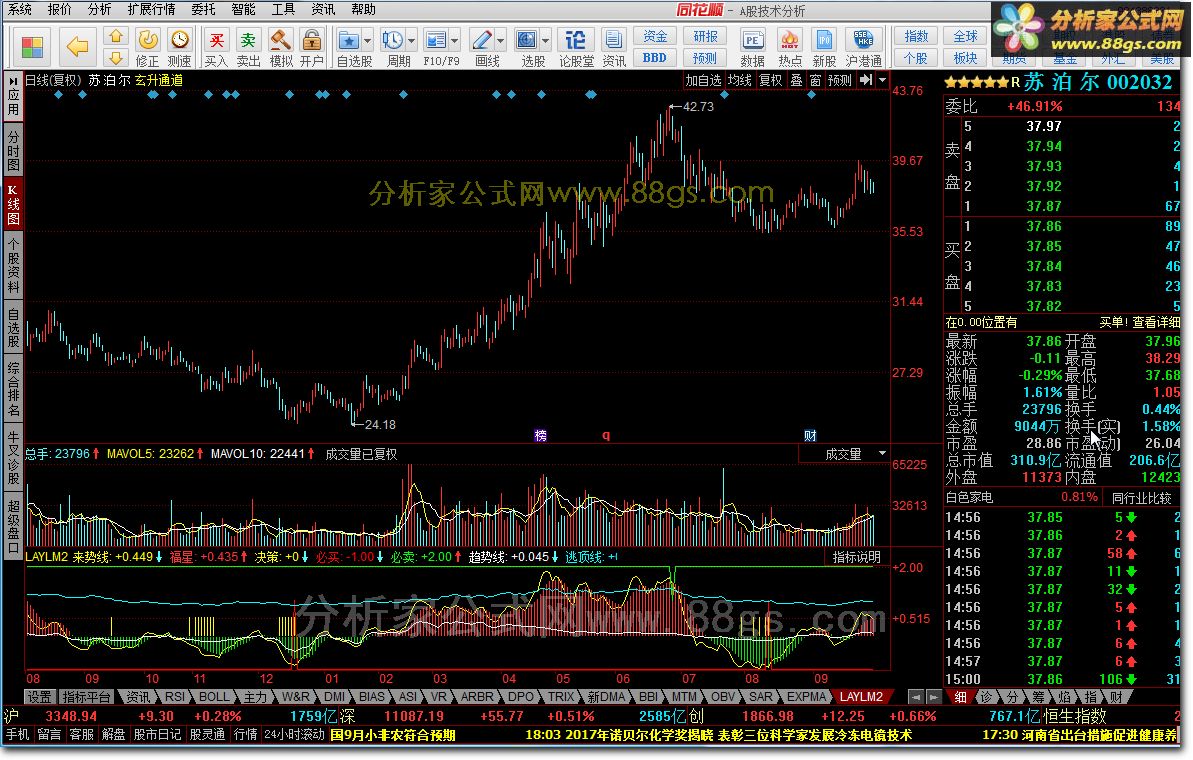Click the BBD button

(655, 58)
